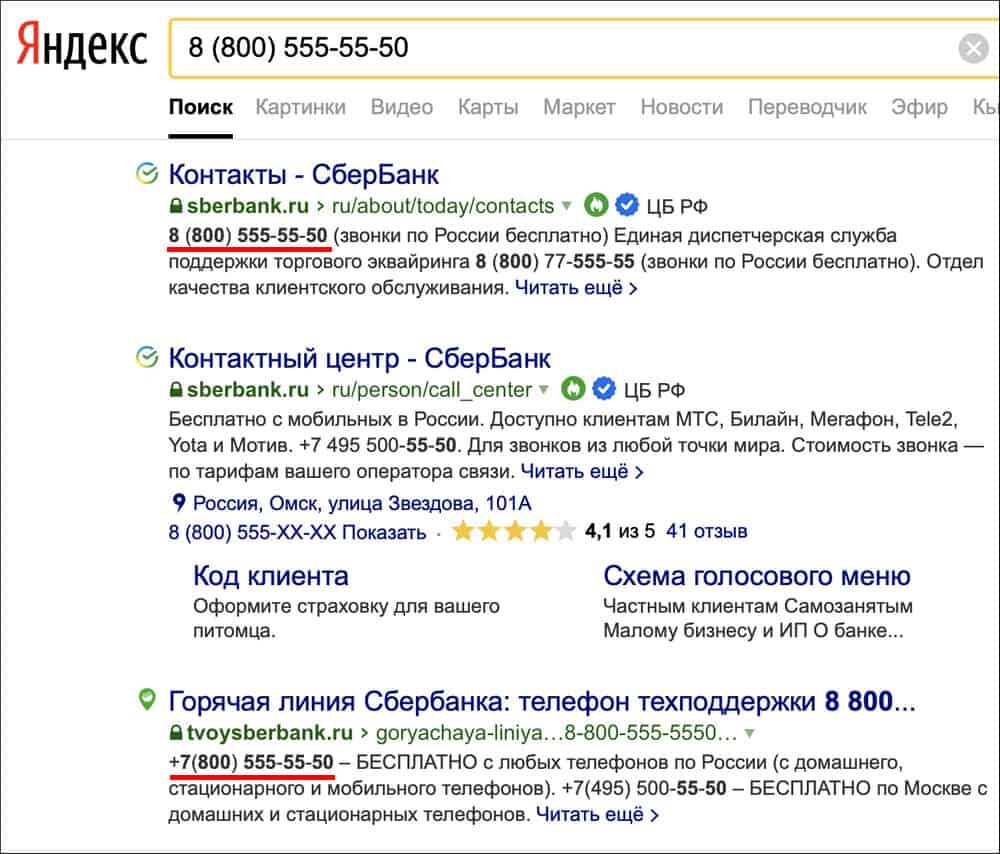Click green popularity badge in contacts result
1000x854 pixels.
point(596,205)
